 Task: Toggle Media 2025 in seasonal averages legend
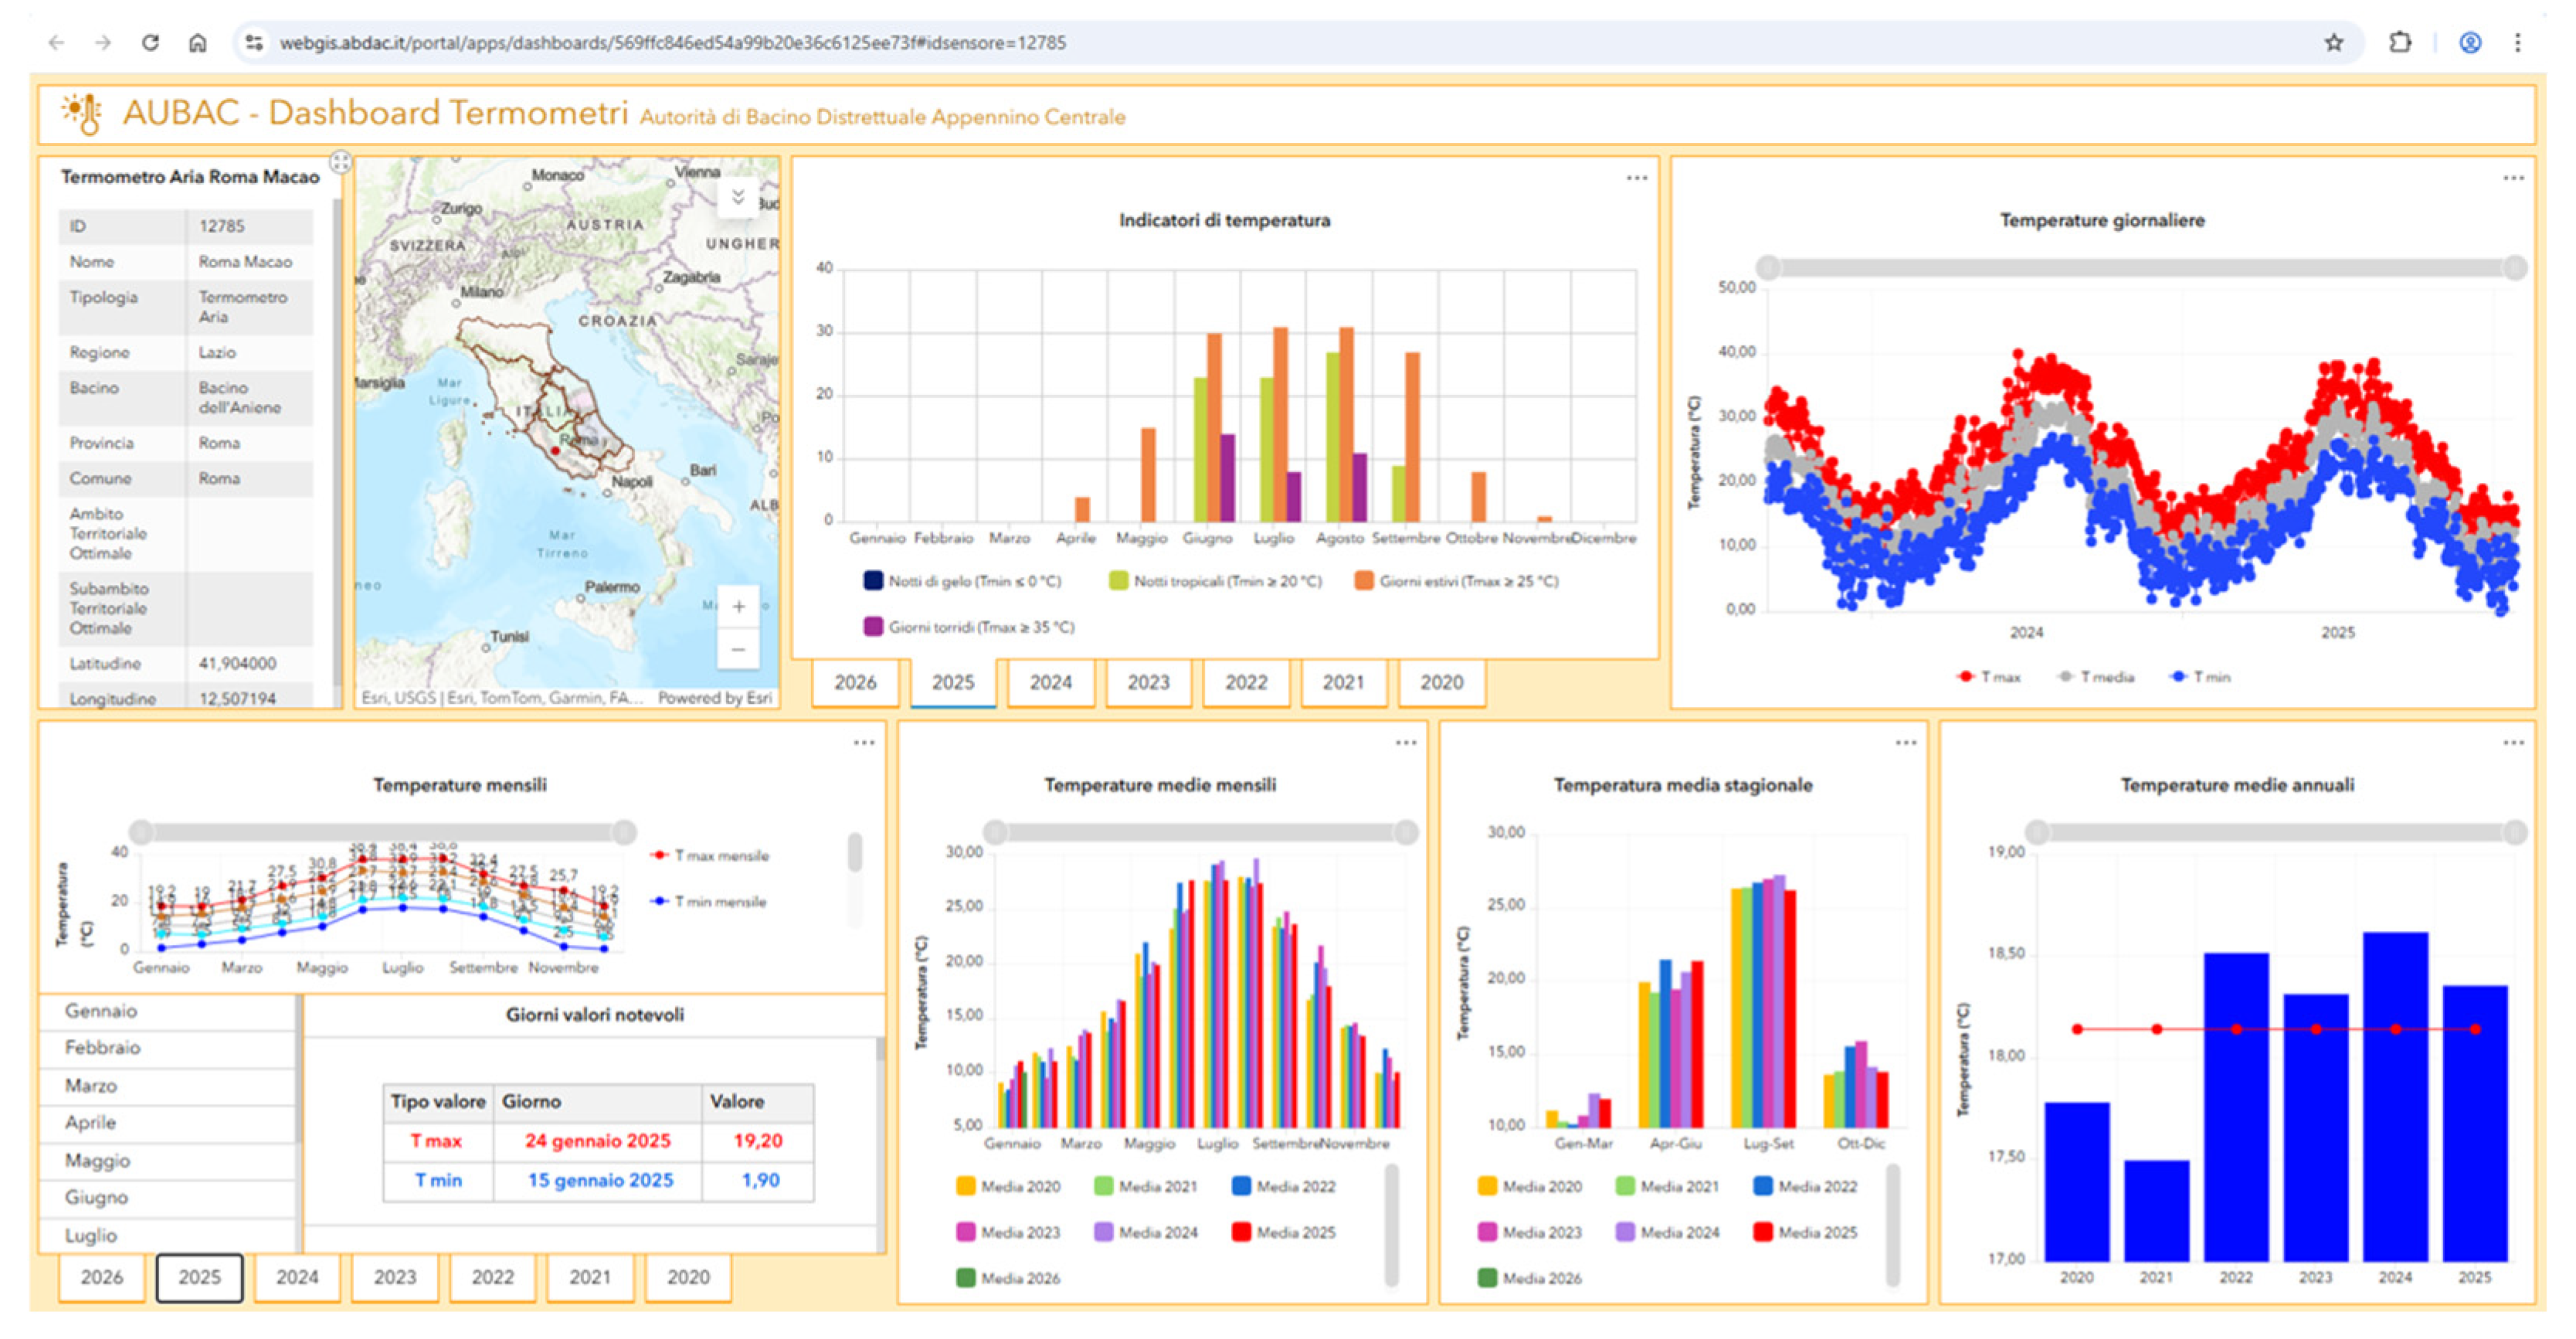coord(1805,1232)
